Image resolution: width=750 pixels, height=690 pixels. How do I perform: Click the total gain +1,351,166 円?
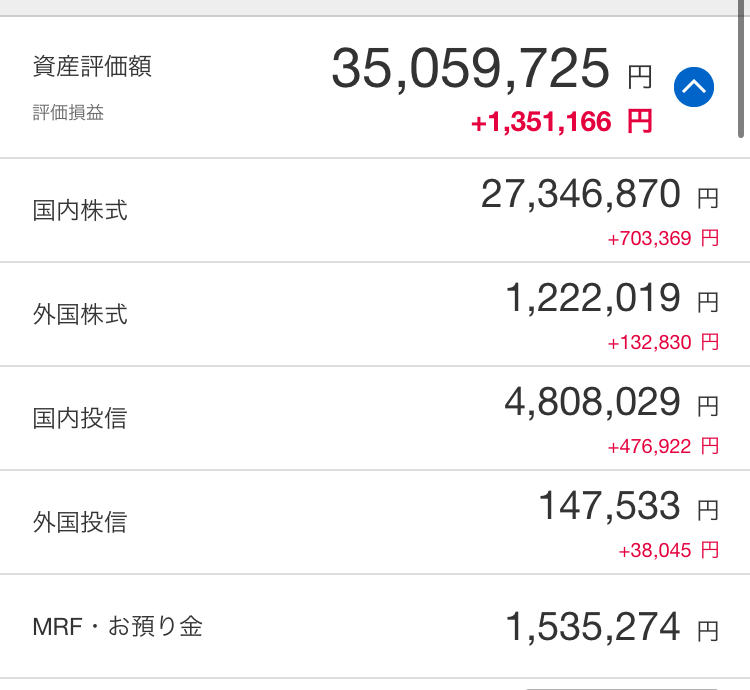562,121
